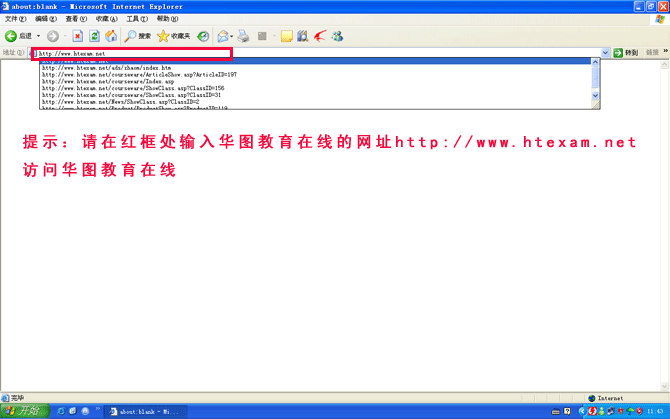Select the courseware/Index.asp suggestion
This screenshot has height=419, width=670.
(315, 81)
